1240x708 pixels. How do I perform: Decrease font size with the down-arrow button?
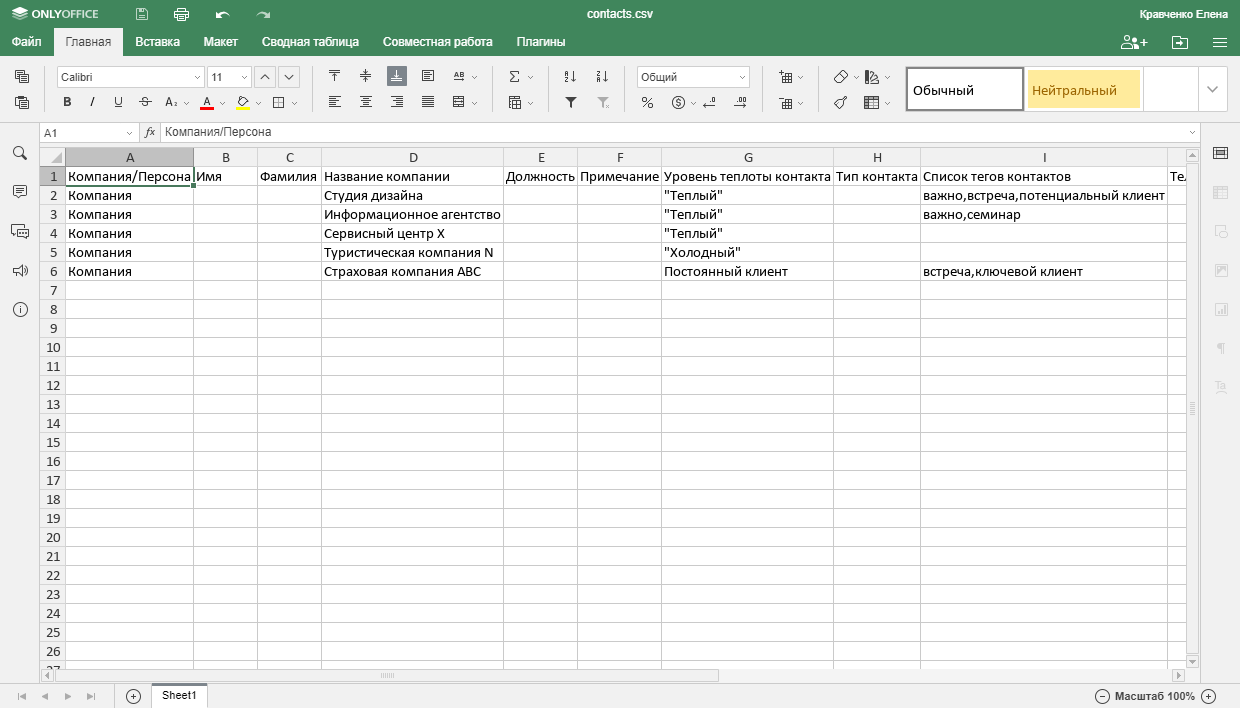pyautogui.click(x=289, y=77)
